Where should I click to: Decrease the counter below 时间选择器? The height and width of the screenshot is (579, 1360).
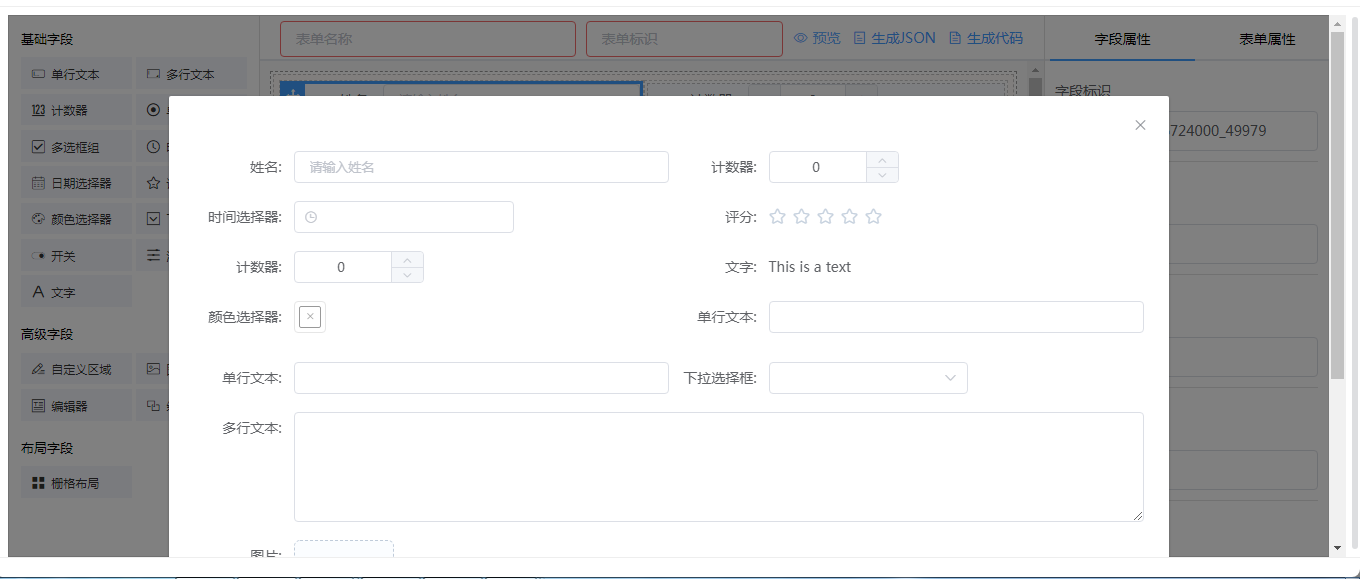[x=406, y=275]
